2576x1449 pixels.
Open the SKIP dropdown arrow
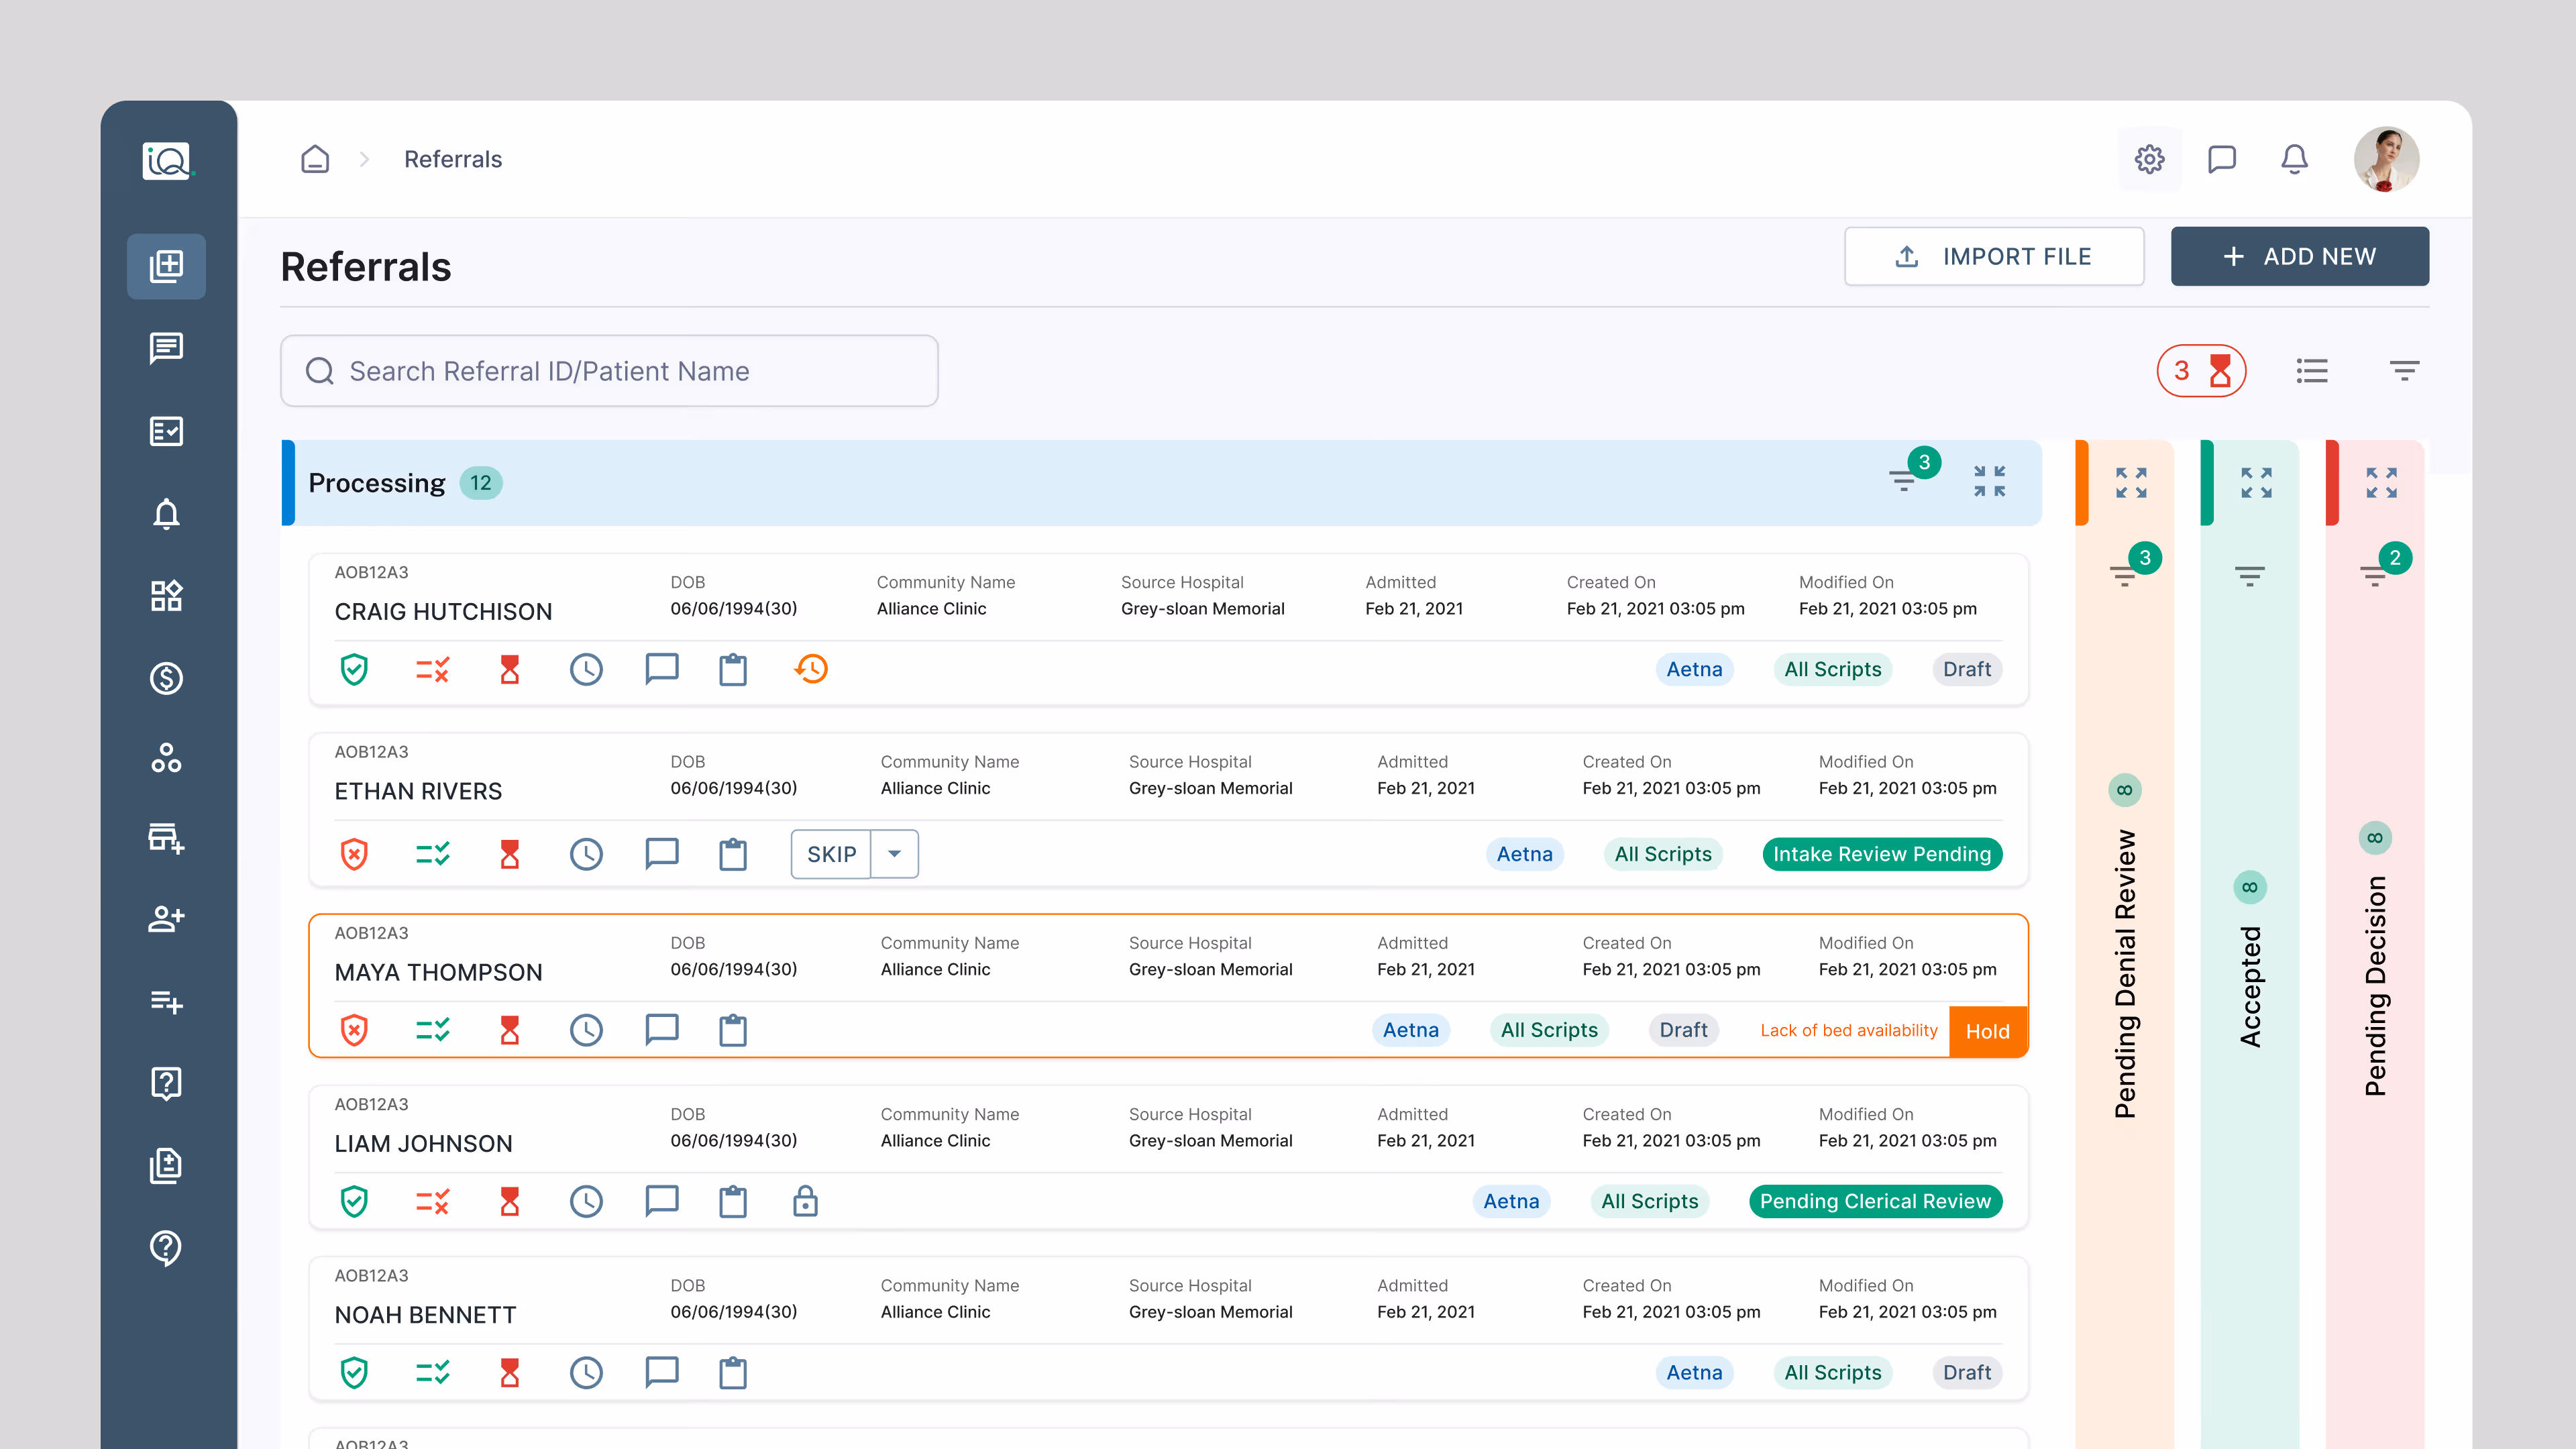(x=894, y=854)
